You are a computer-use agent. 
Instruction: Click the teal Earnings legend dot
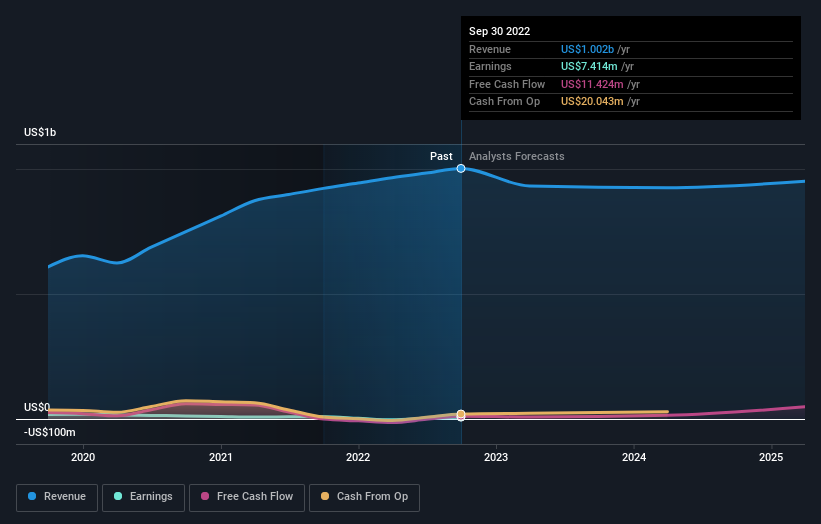(x=118, y=496)
